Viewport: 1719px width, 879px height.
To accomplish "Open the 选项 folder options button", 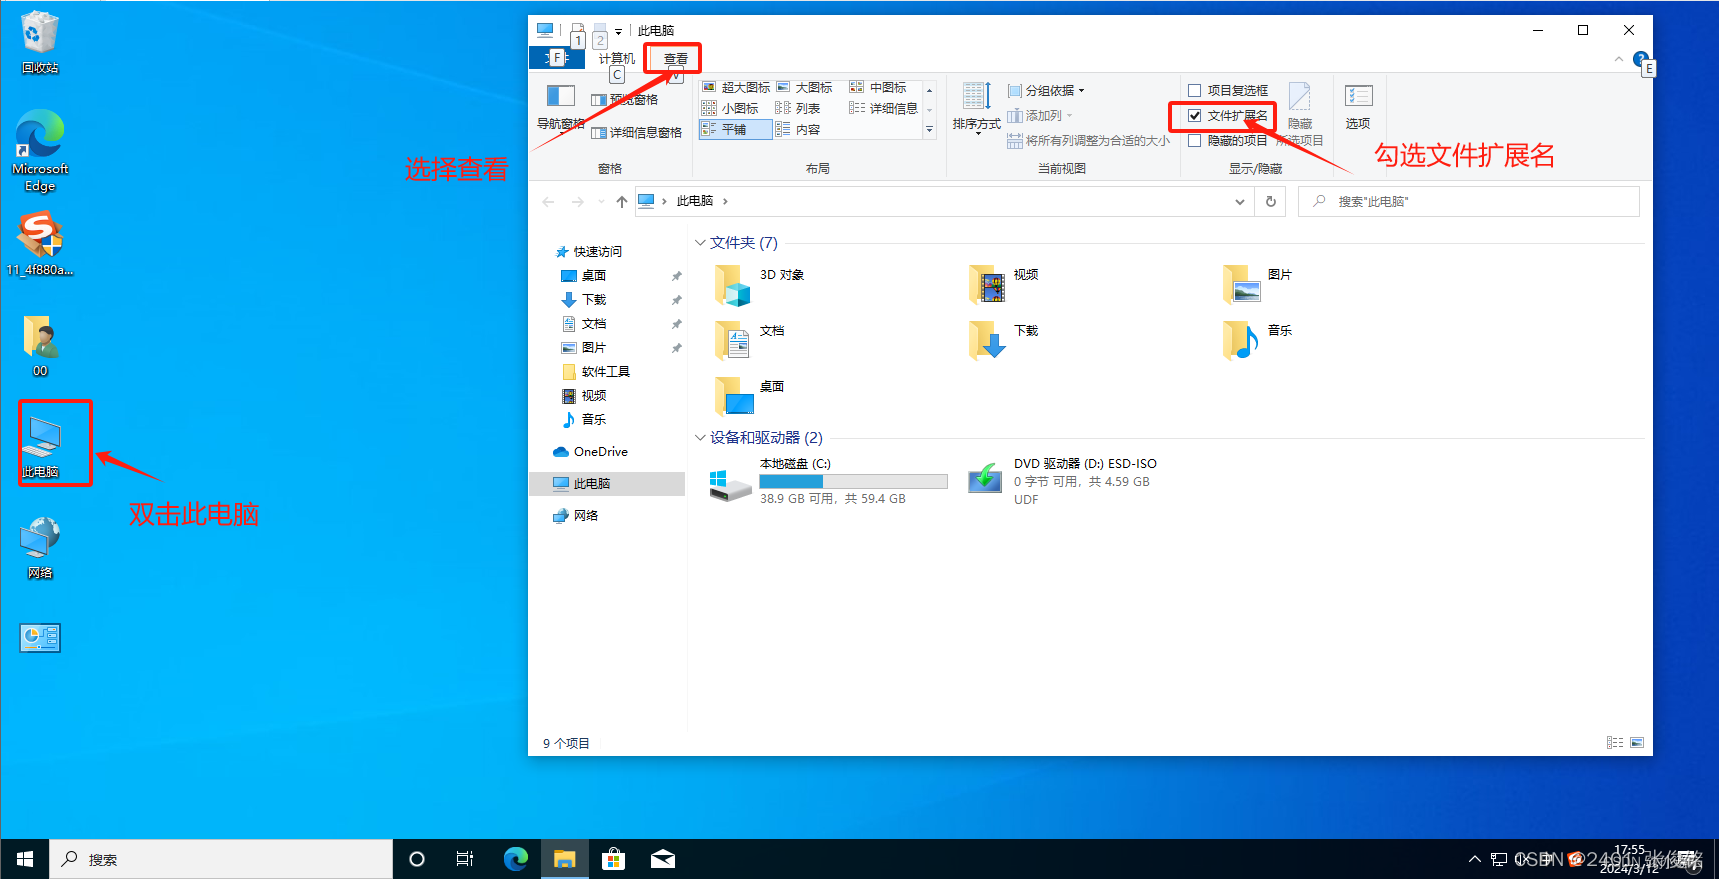I will click(1358, 107).
